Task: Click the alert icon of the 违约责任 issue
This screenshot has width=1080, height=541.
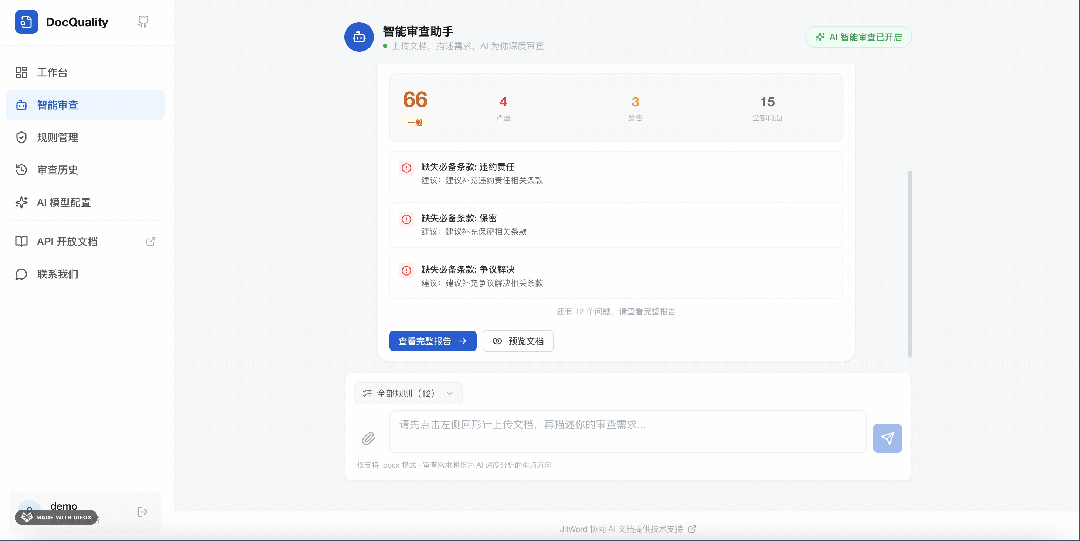Action: pyautogui.click(x=406, y=167)
